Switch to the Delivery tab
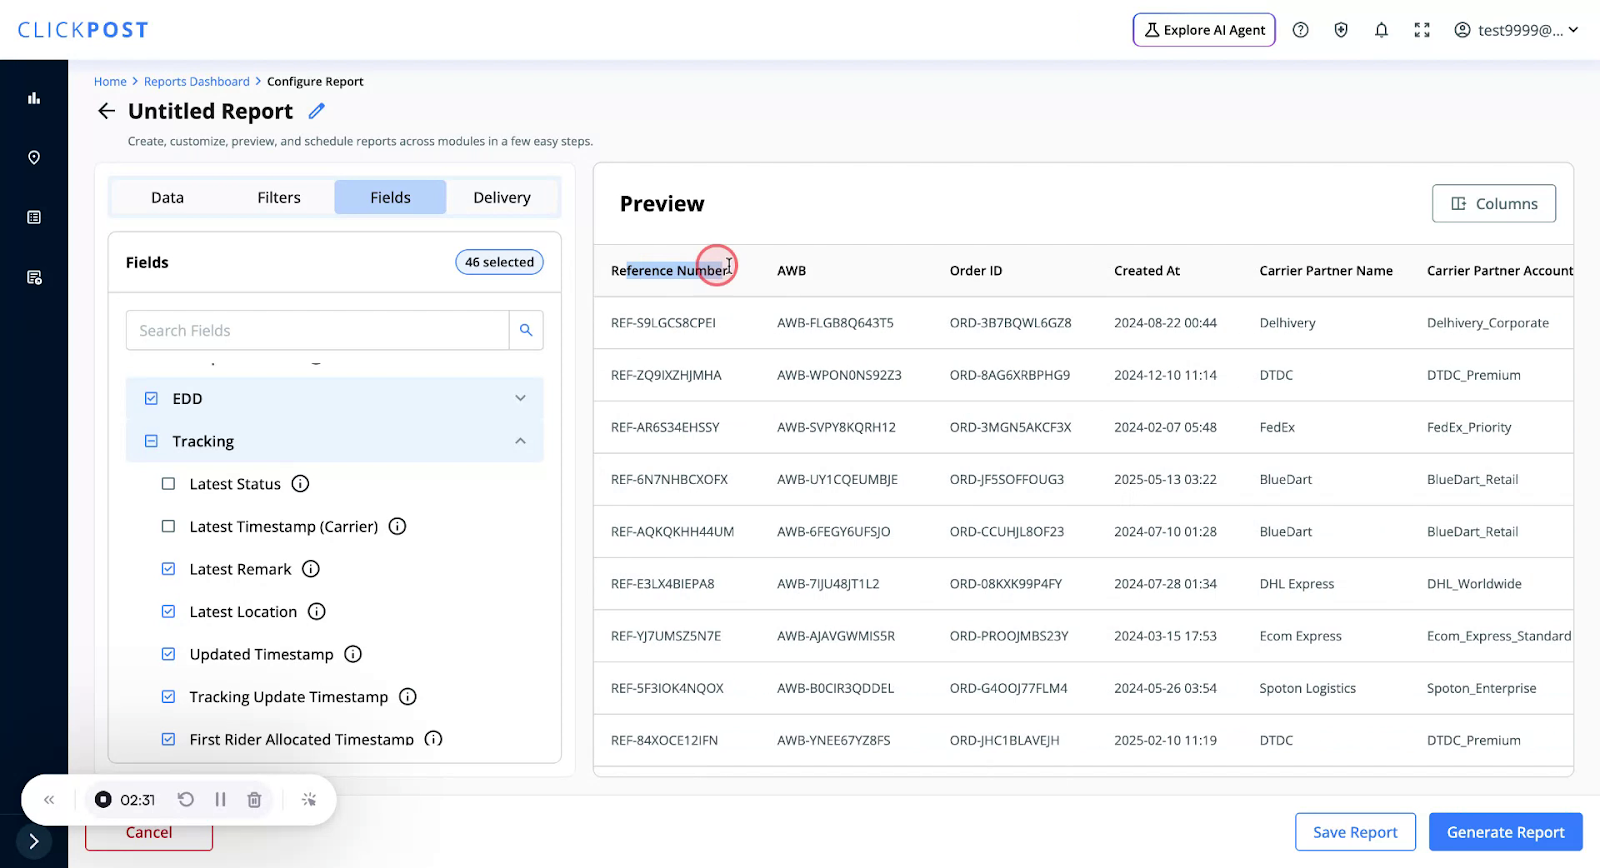1600x868 pixels. 502,198
